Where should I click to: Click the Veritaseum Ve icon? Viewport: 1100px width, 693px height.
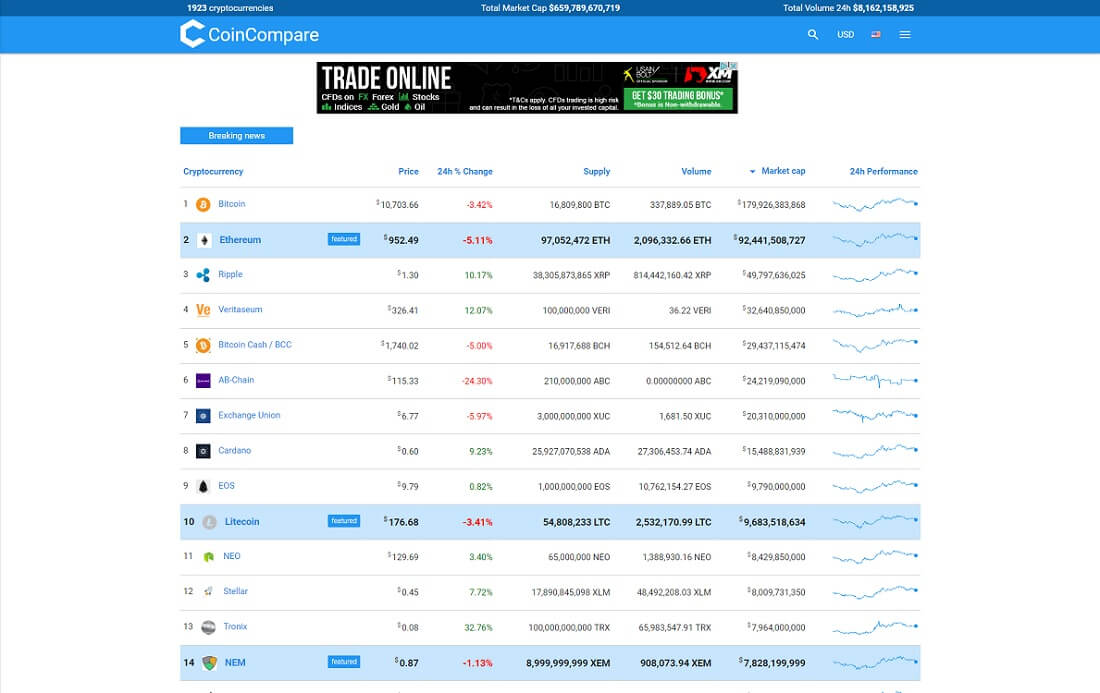[x=203, y=310]
